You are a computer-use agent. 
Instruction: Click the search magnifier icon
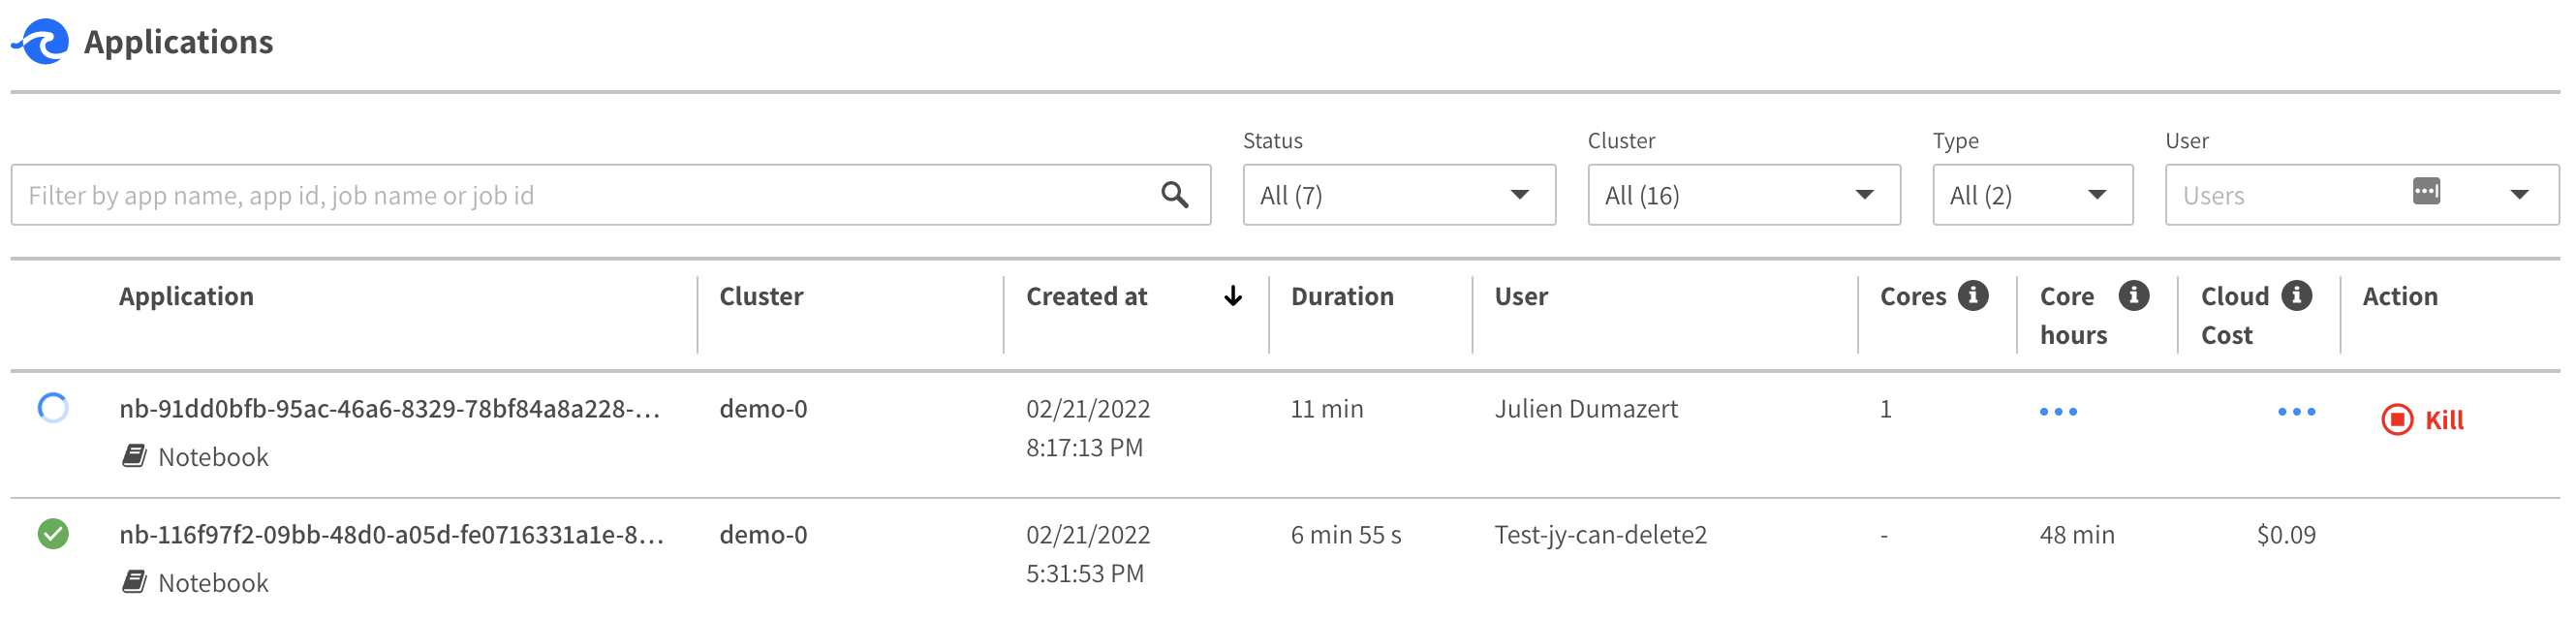pyautogui.click(x=1174, y=195)
